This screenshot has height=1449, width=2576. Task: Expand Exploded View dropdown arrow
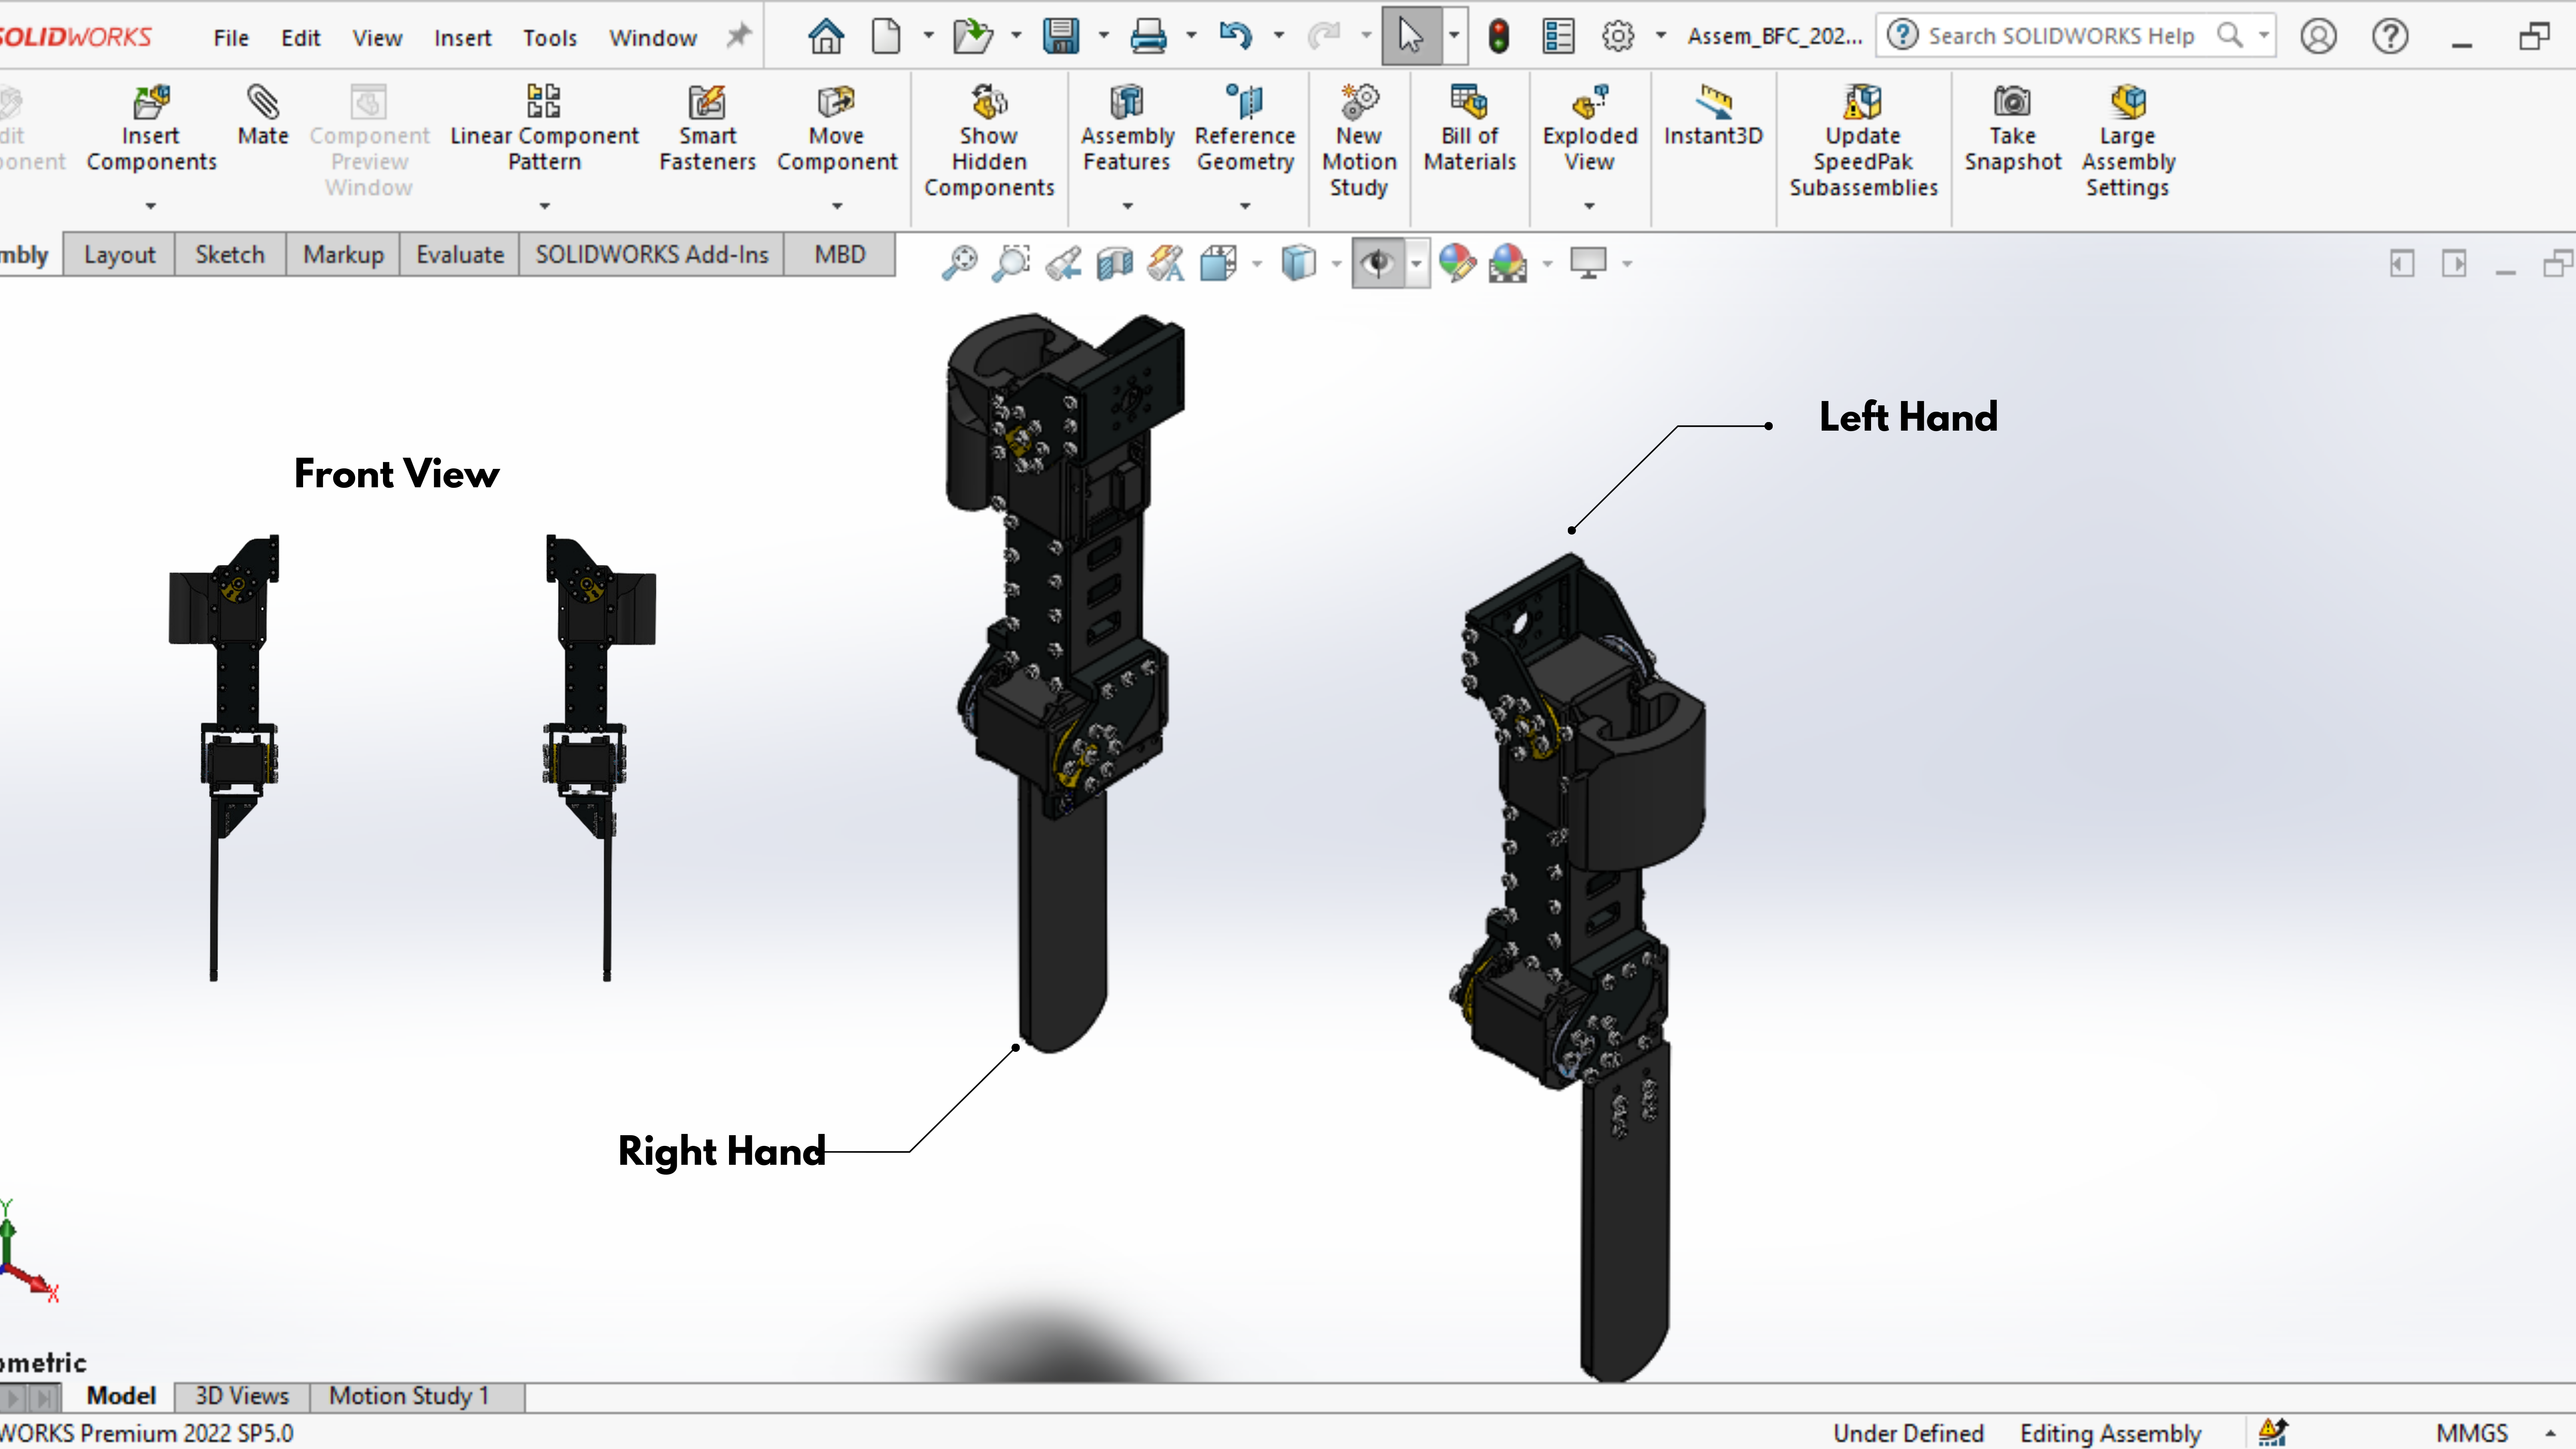click(x=1590, y=206)
